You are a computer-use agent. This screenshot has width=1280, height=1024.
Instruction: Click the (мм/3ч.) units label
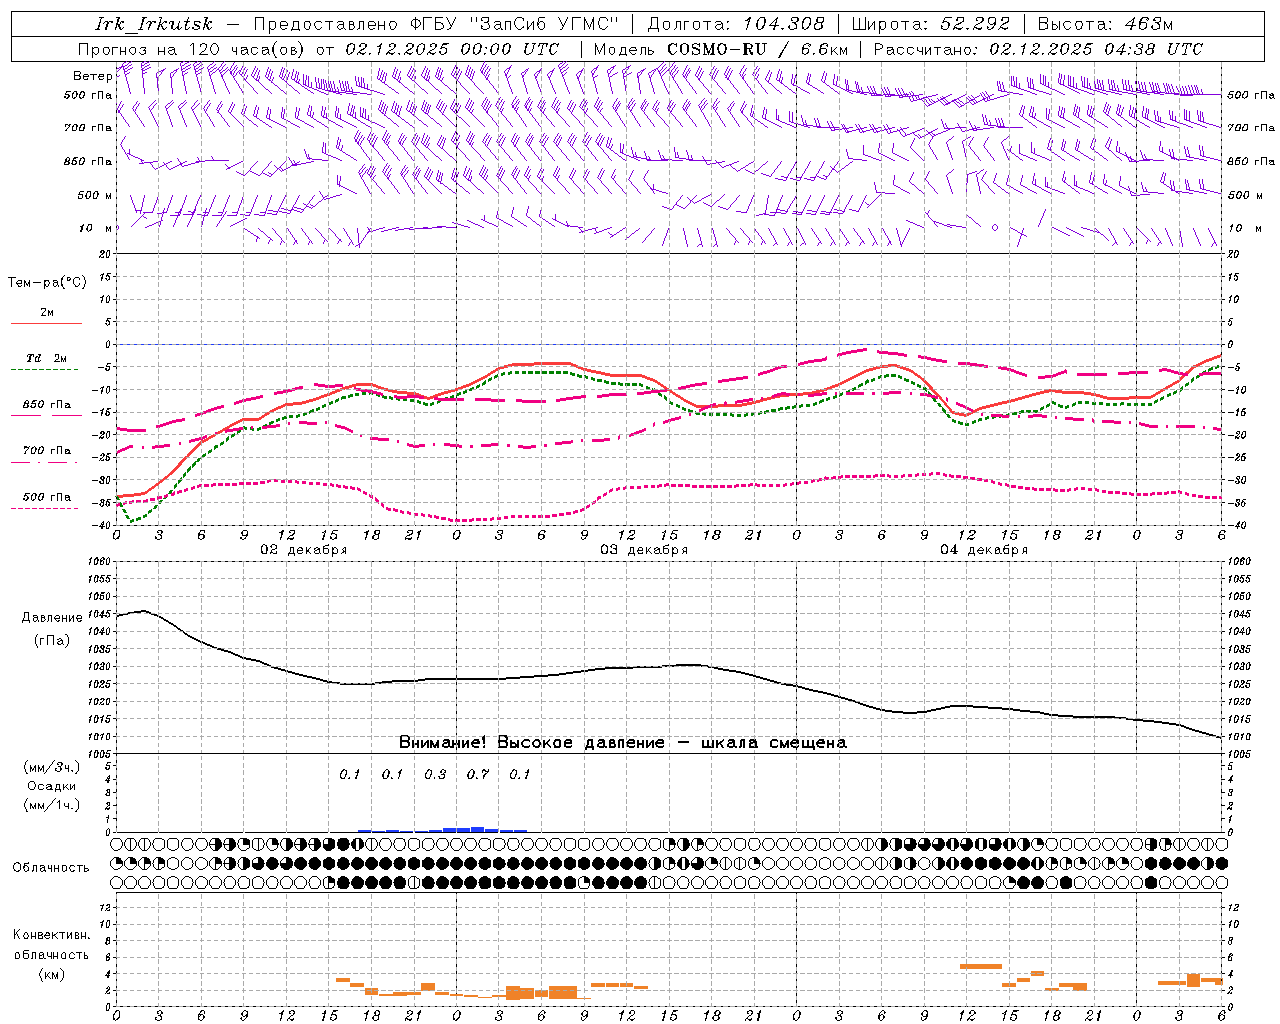tap(52, 767)
